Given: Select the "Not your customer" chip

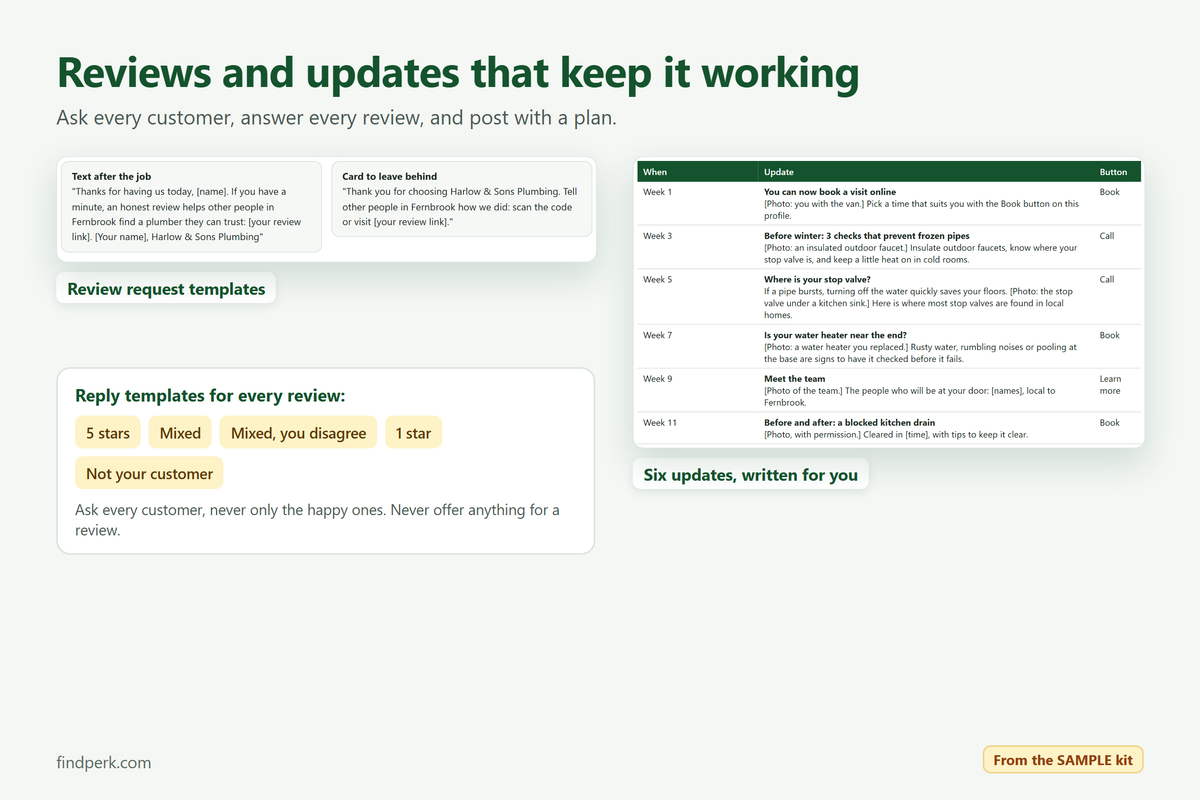Looking at the screenshot, I should [149, 473].
